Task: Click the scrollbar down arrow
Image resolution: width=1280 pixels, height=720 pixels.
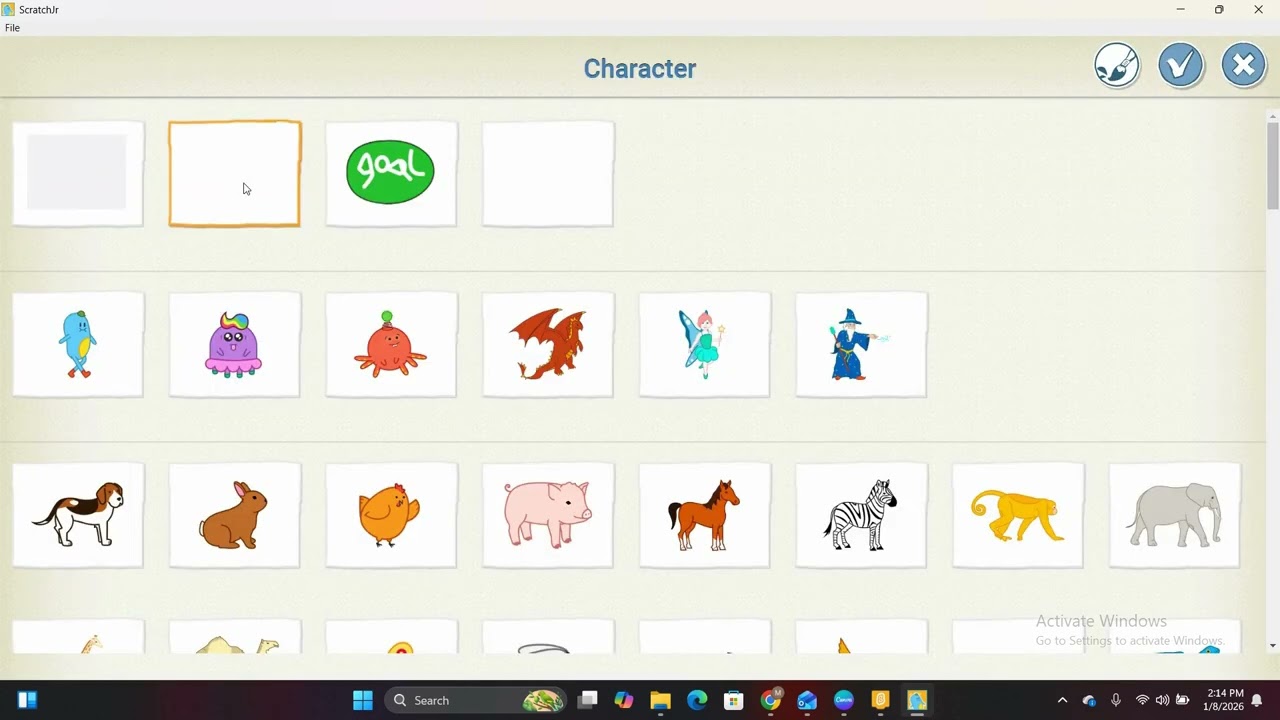Action: pos(1273,646)
